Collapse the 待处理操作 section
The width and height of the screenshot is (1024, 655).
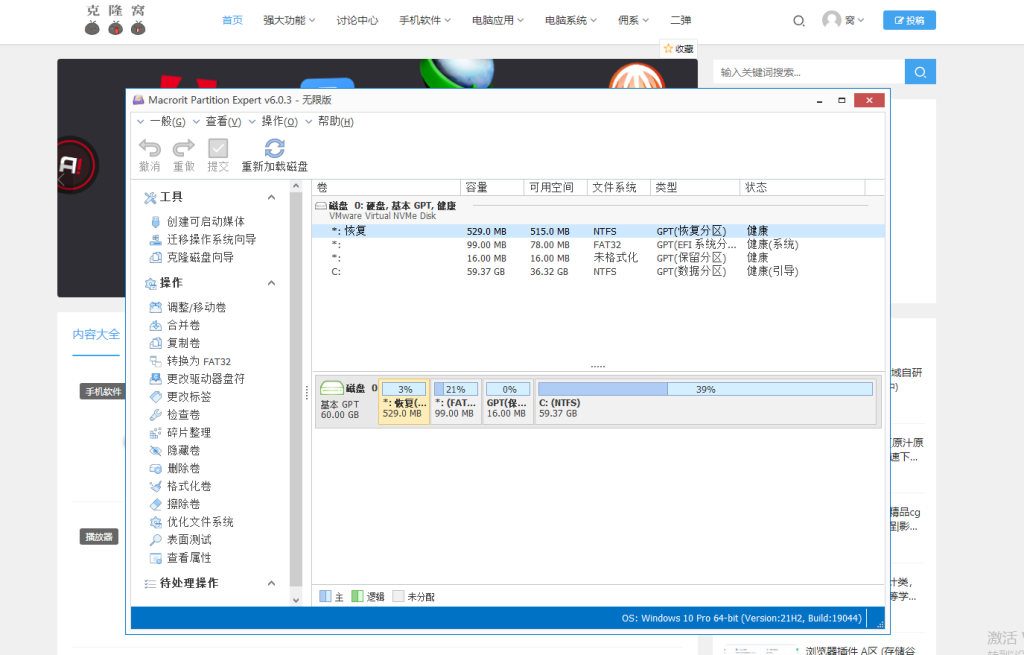click(272, 583)
